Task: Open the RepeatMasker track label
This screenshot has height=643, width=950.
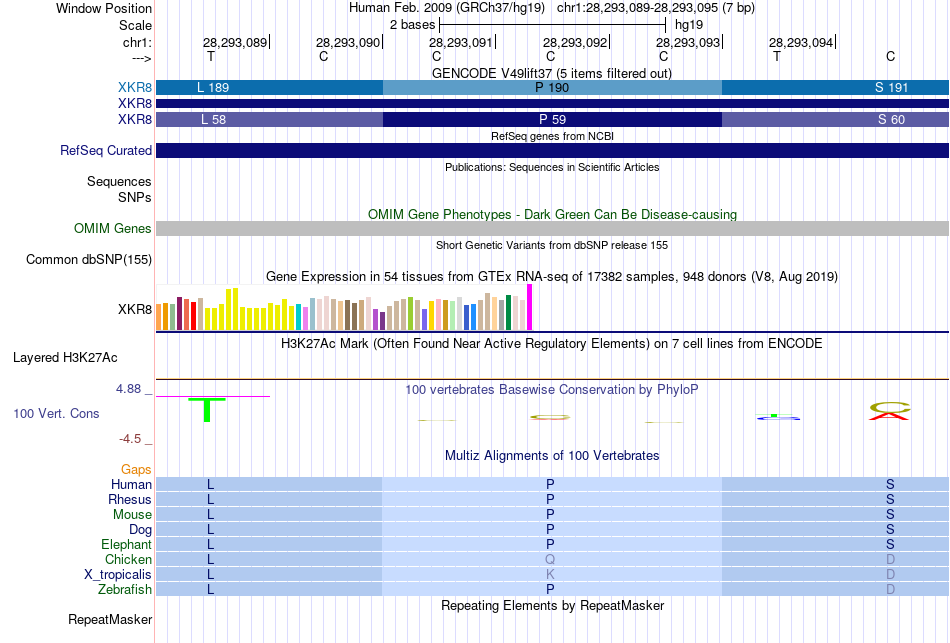Action: tap(110, 619)
